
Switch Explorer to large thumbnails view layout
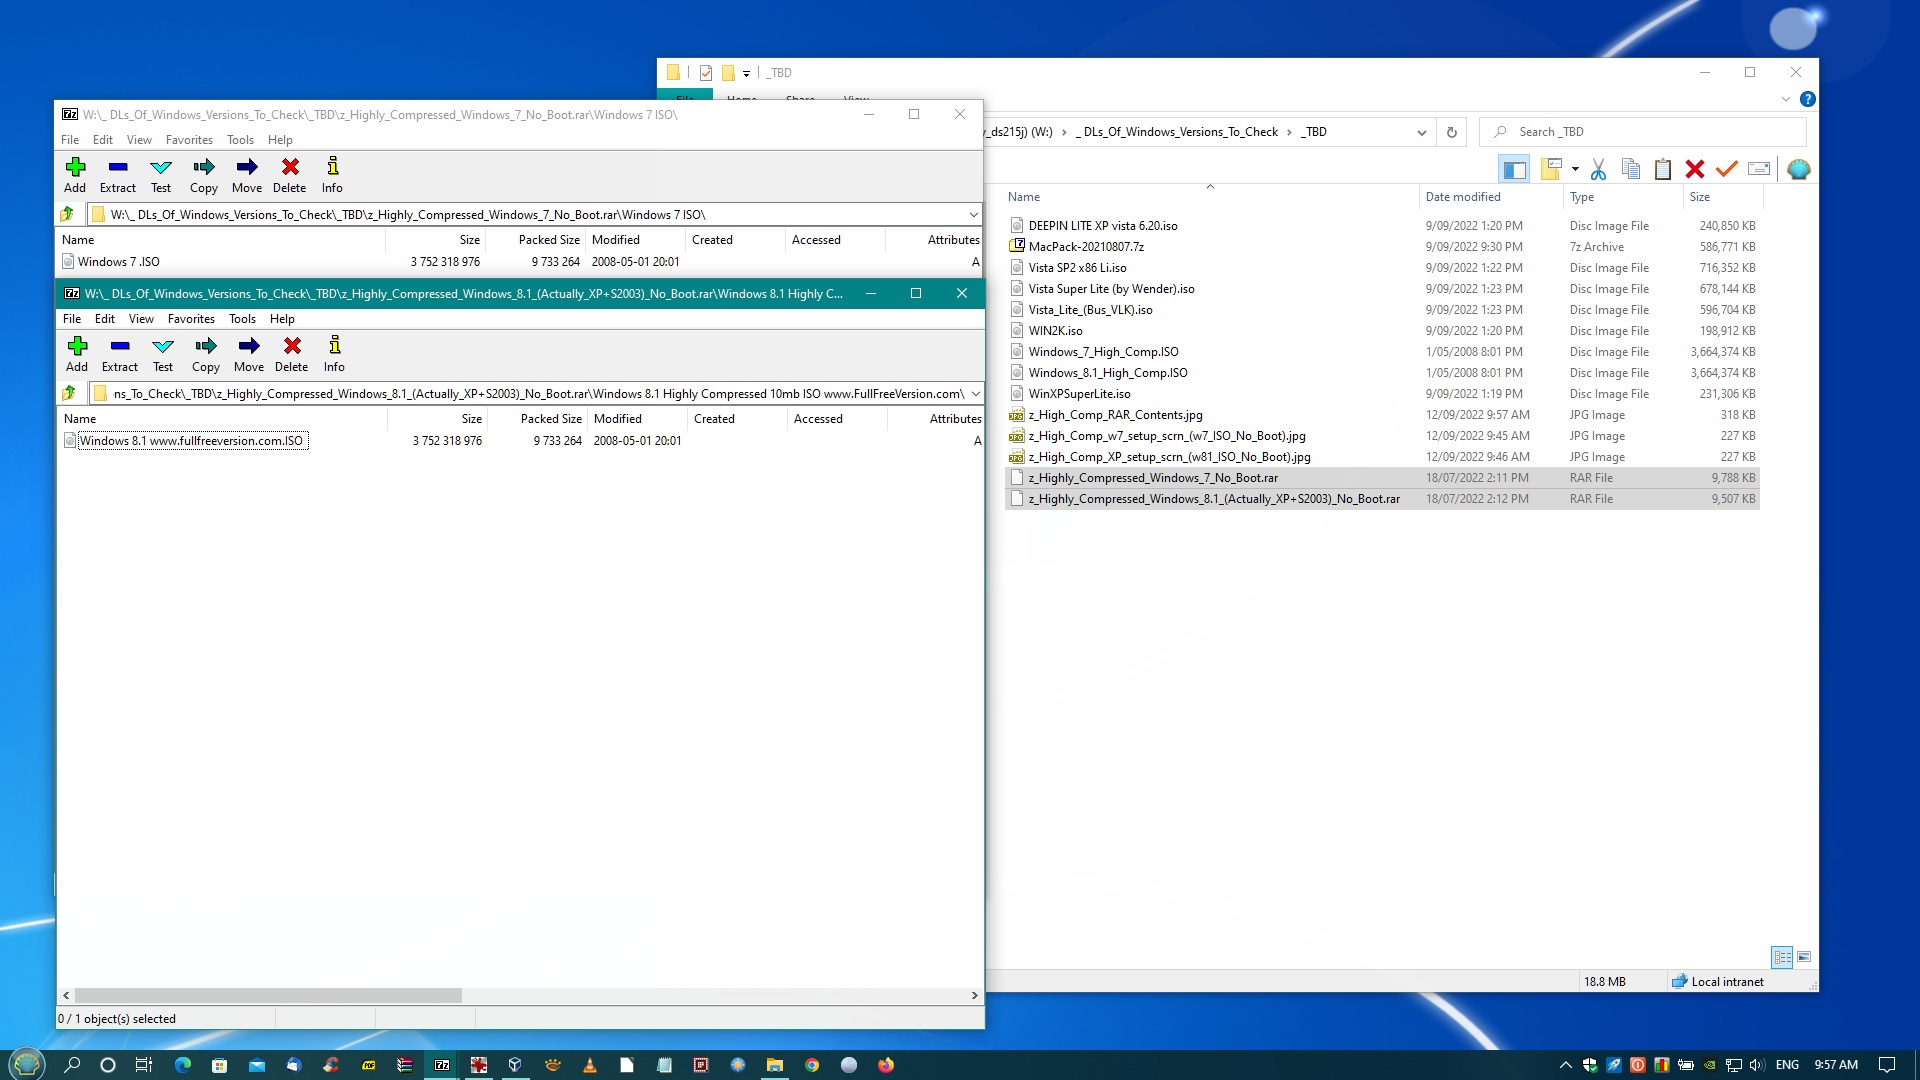point(1804,957)
